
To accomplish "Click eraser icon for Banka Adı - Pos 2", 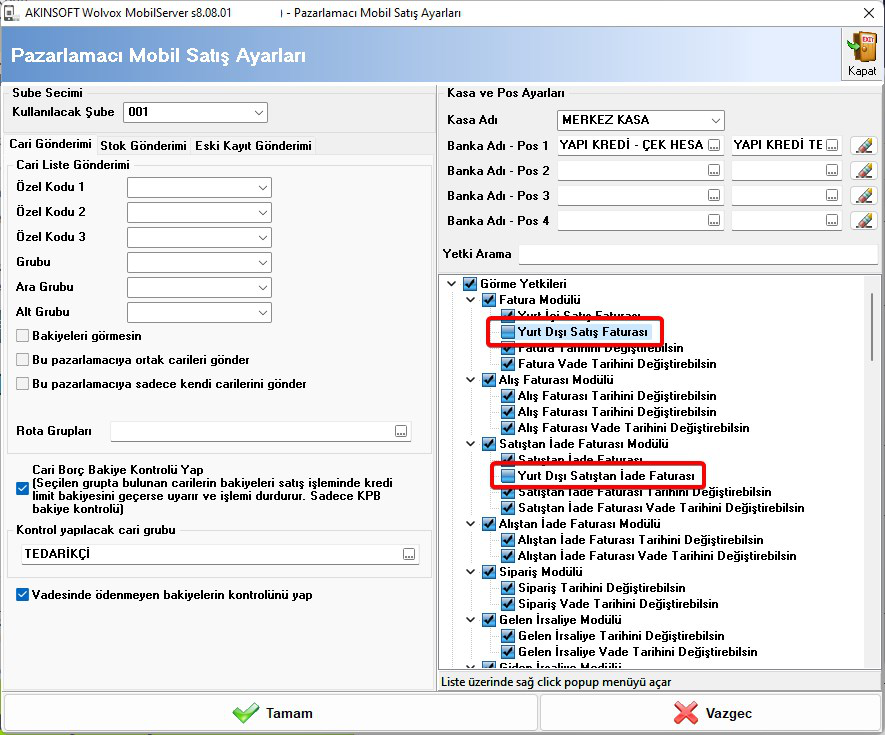I will pyautogui.click(x=864, y=170).
